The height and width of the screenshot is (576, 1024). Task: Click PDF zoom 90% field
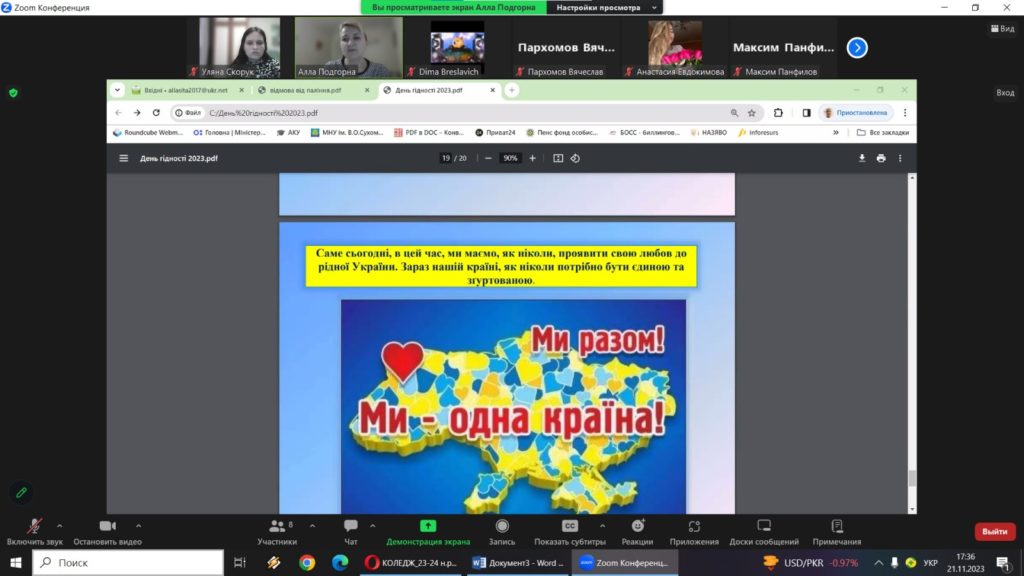pyautogui.click(x=510, y=158)
